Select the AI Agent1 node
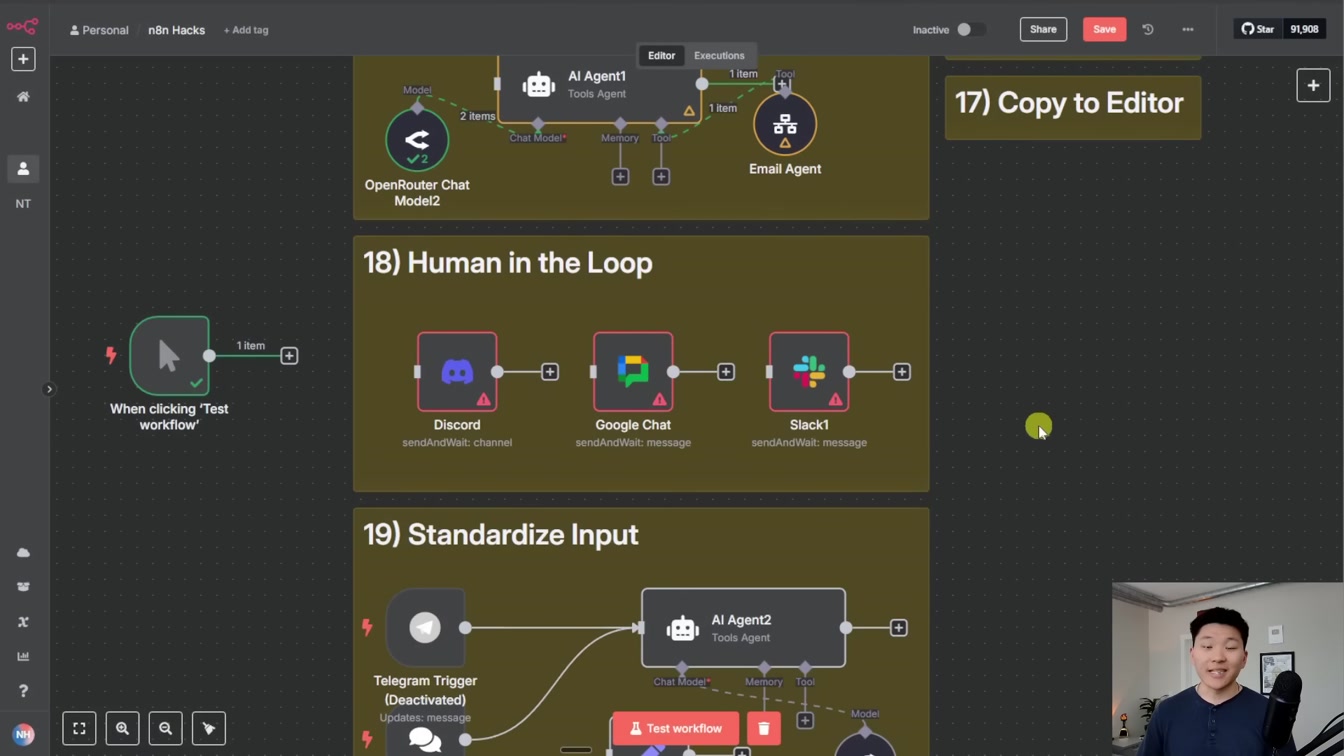The height and width of the screenshot is (756, 1344). click(599, 88)
